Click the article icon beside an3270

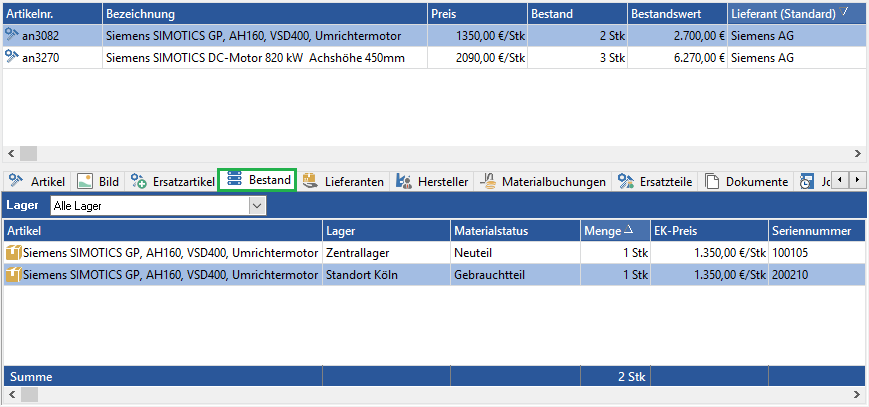(x=12, y=57)
